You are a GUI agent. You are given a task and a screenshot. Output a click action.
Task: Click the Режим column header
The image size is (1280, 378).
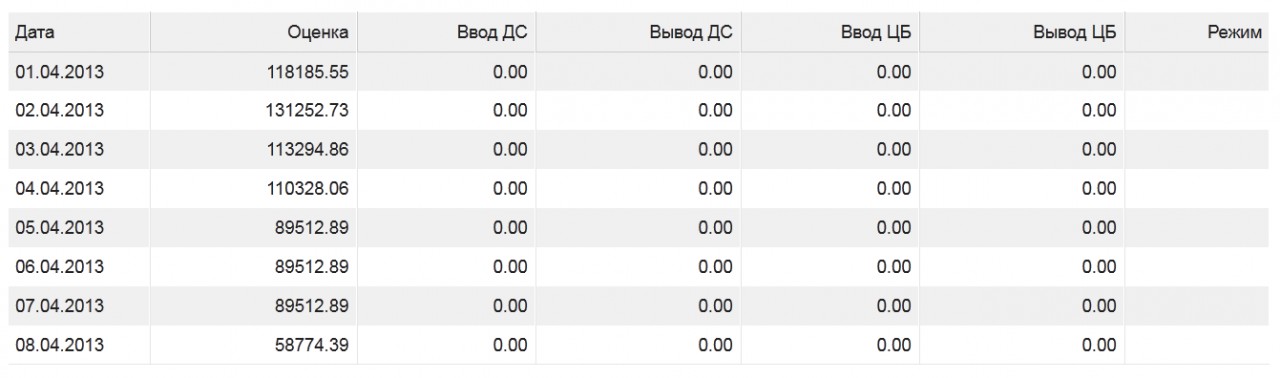1197,33
